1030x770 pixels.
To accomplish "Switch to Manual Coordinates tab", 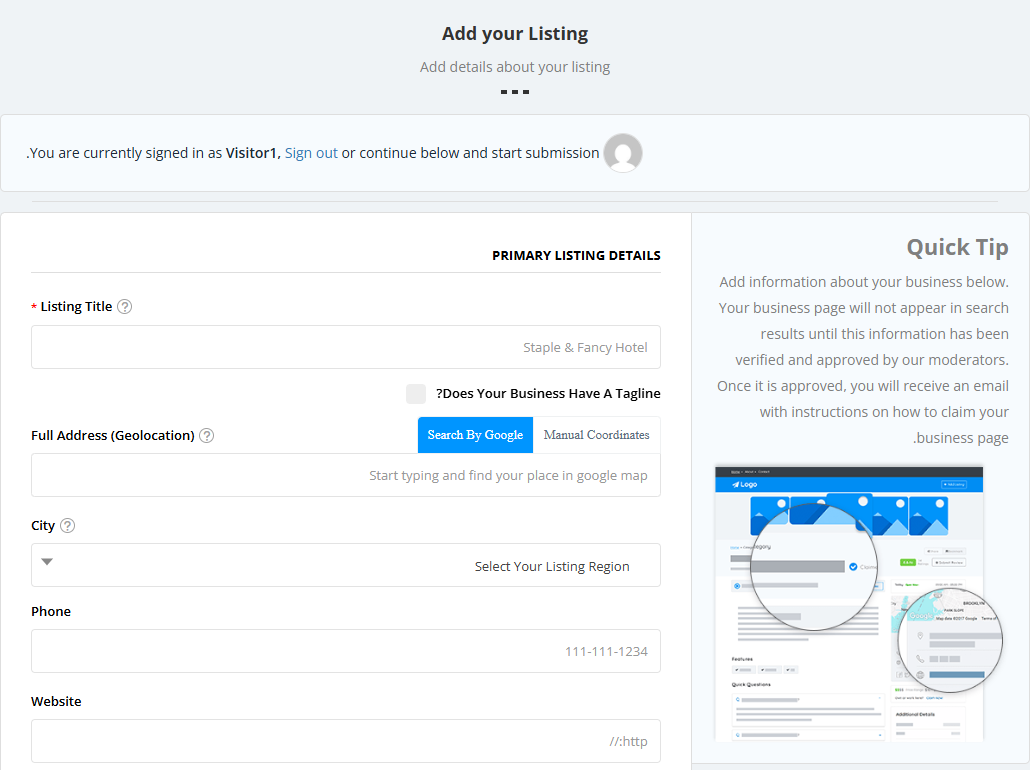I will 596,435.
